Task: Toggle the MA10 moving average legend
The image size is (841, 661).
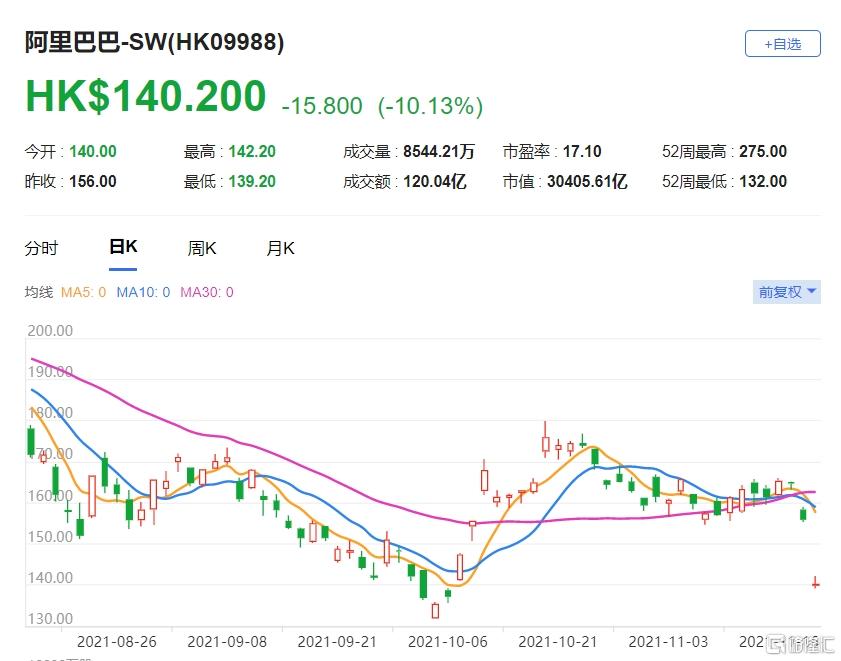Action: click(143, 292)
